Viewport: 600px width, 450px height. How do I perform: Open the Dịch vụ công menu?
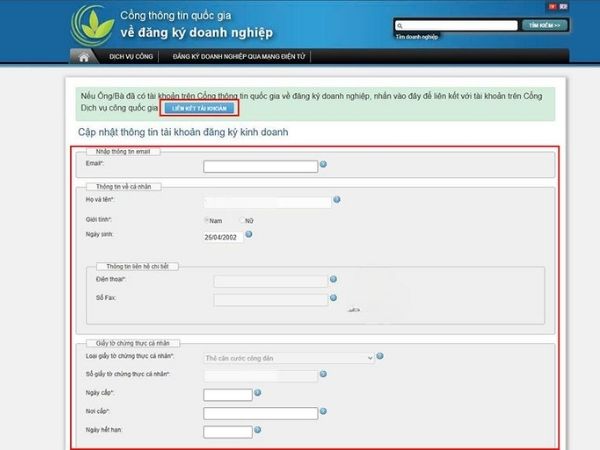pos(131,57)
